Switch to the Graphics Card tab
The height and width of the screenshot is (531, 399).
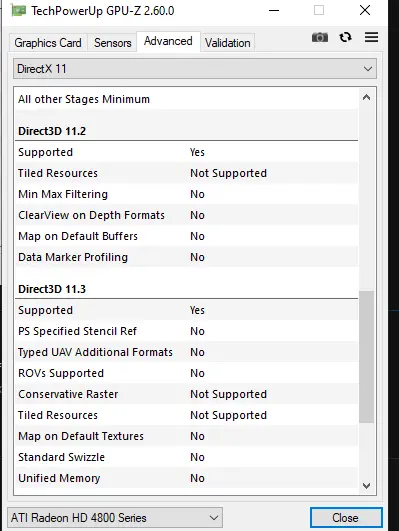[x=48, y=43]
